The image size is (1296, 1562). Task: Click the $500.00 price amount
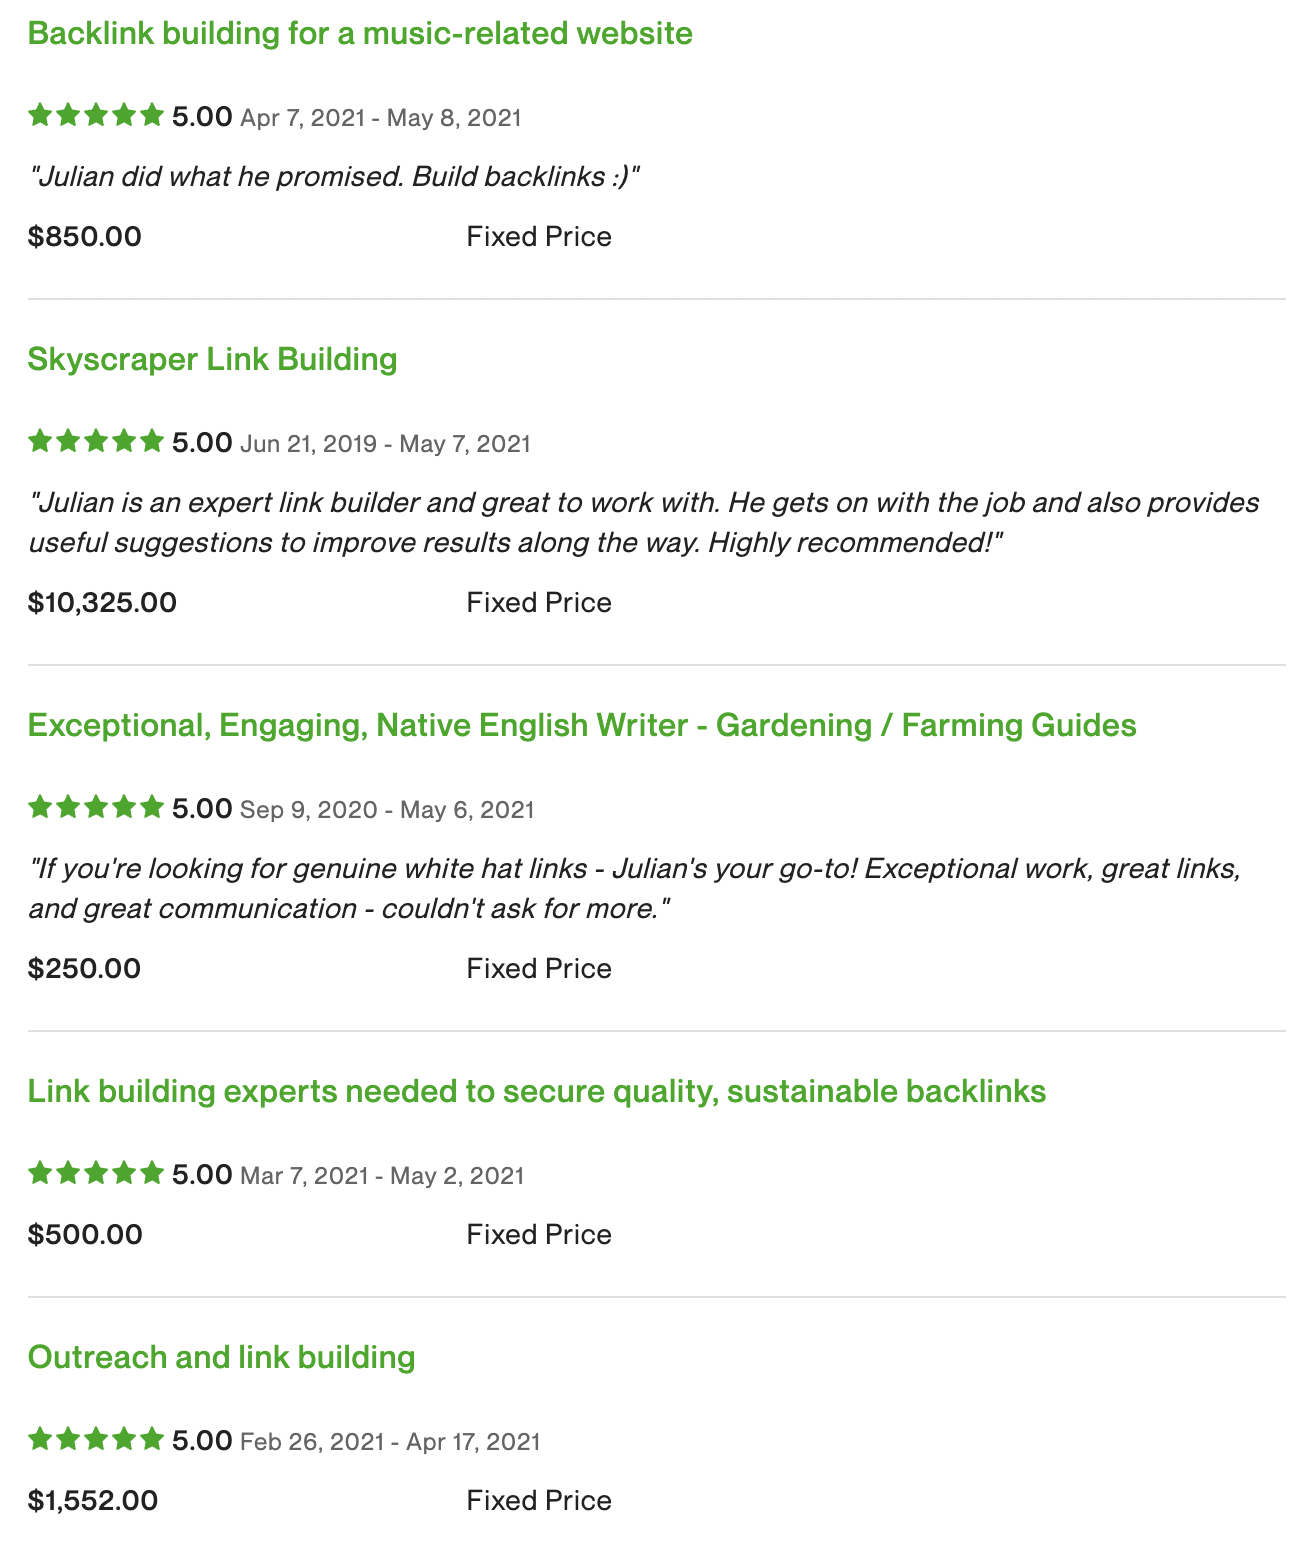(85, 1235)
